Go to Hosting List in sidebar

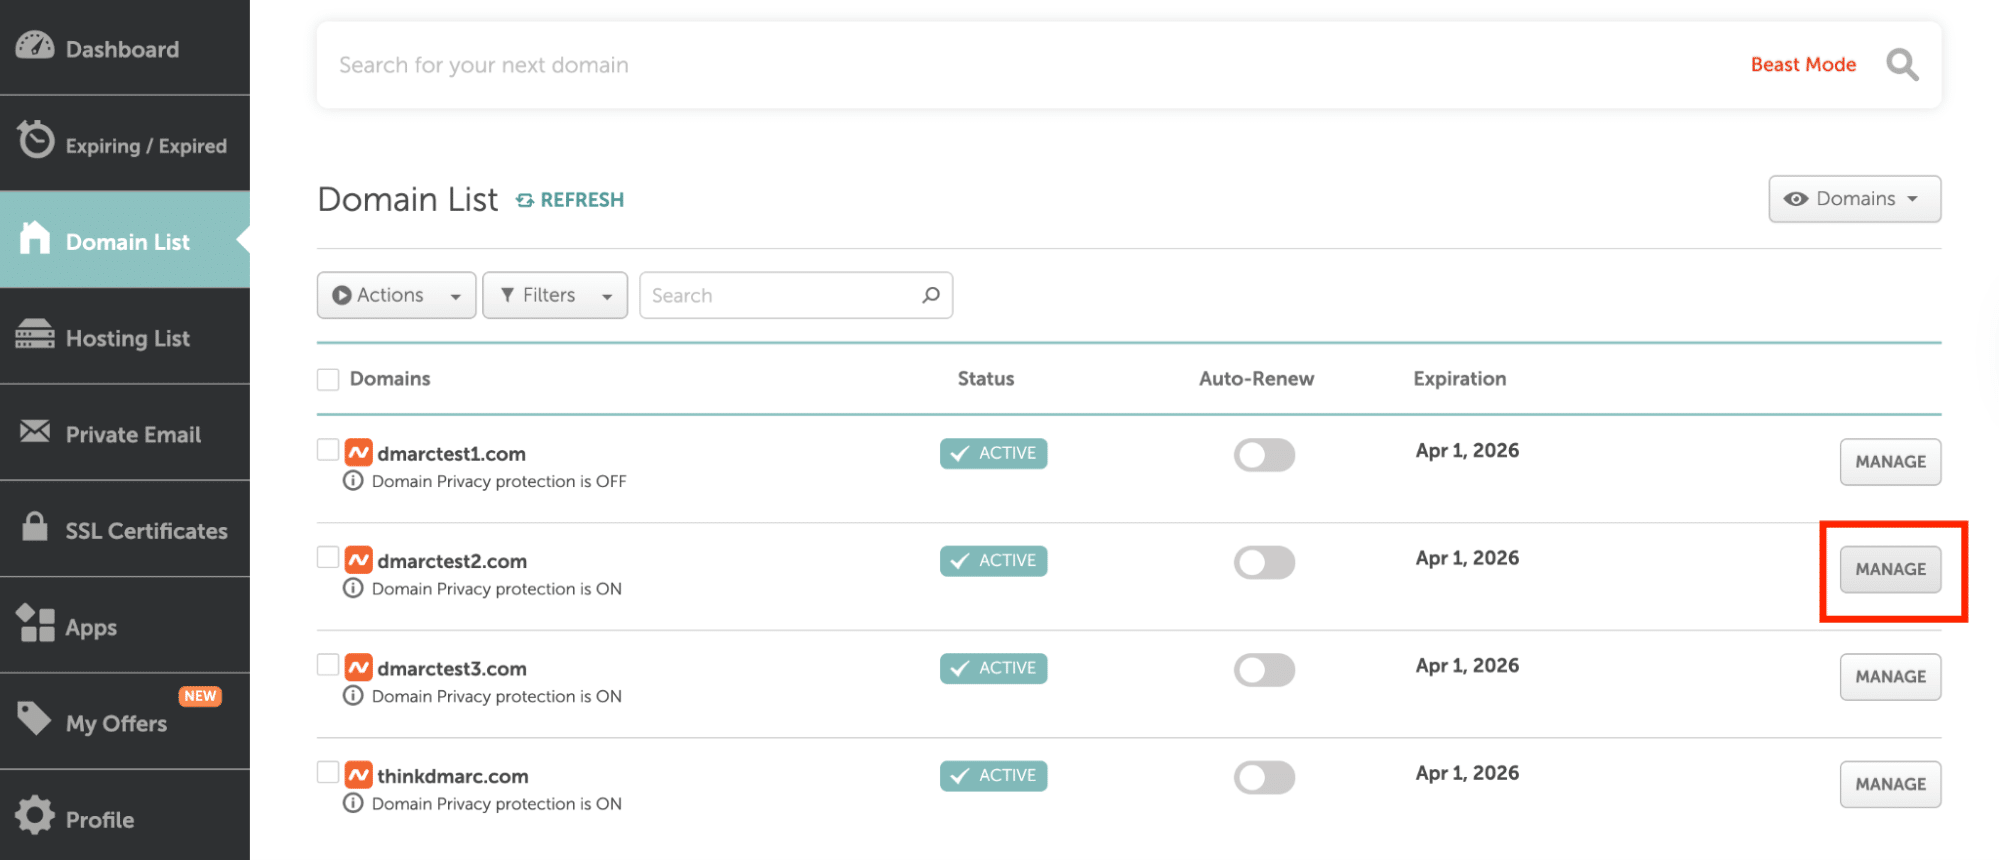(x=127, y=339)
